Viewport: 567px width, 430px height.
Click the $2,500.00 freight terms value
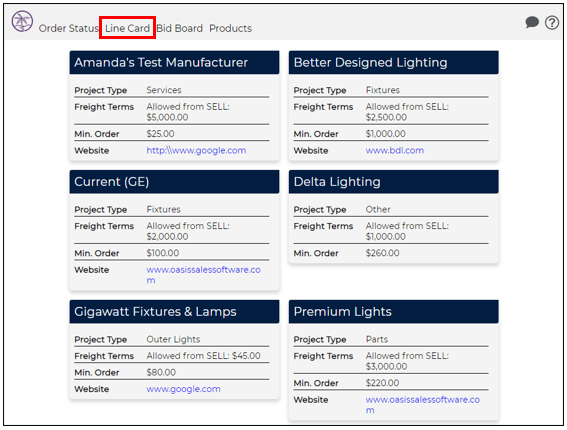(386, 117)
